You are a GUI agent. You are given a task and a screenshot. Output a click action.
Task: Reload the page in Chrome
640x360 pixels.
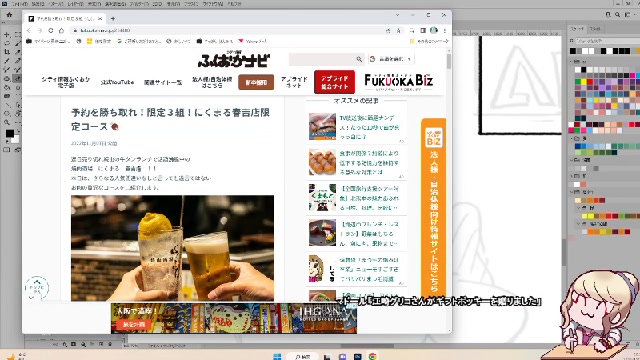point(51,31)
